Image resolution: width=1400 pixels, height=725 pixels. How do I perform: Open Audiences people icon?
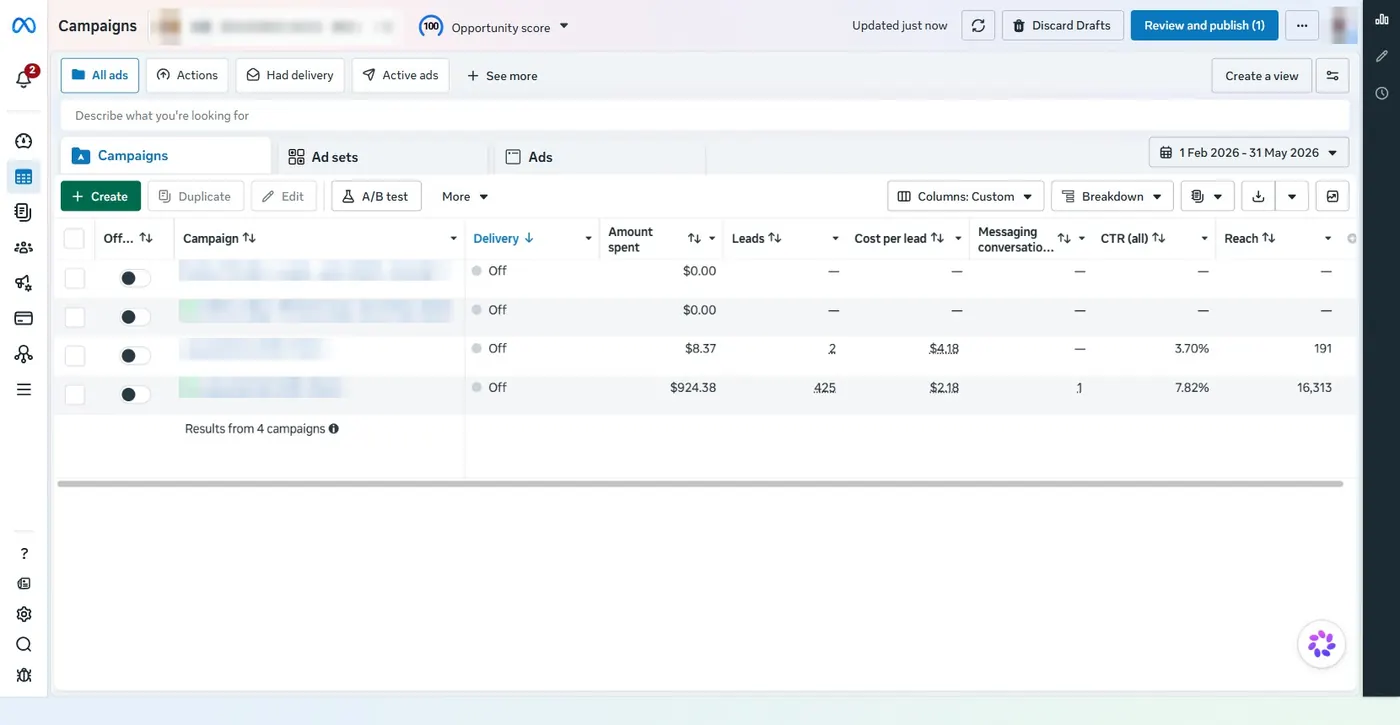(x=24, y=247)
